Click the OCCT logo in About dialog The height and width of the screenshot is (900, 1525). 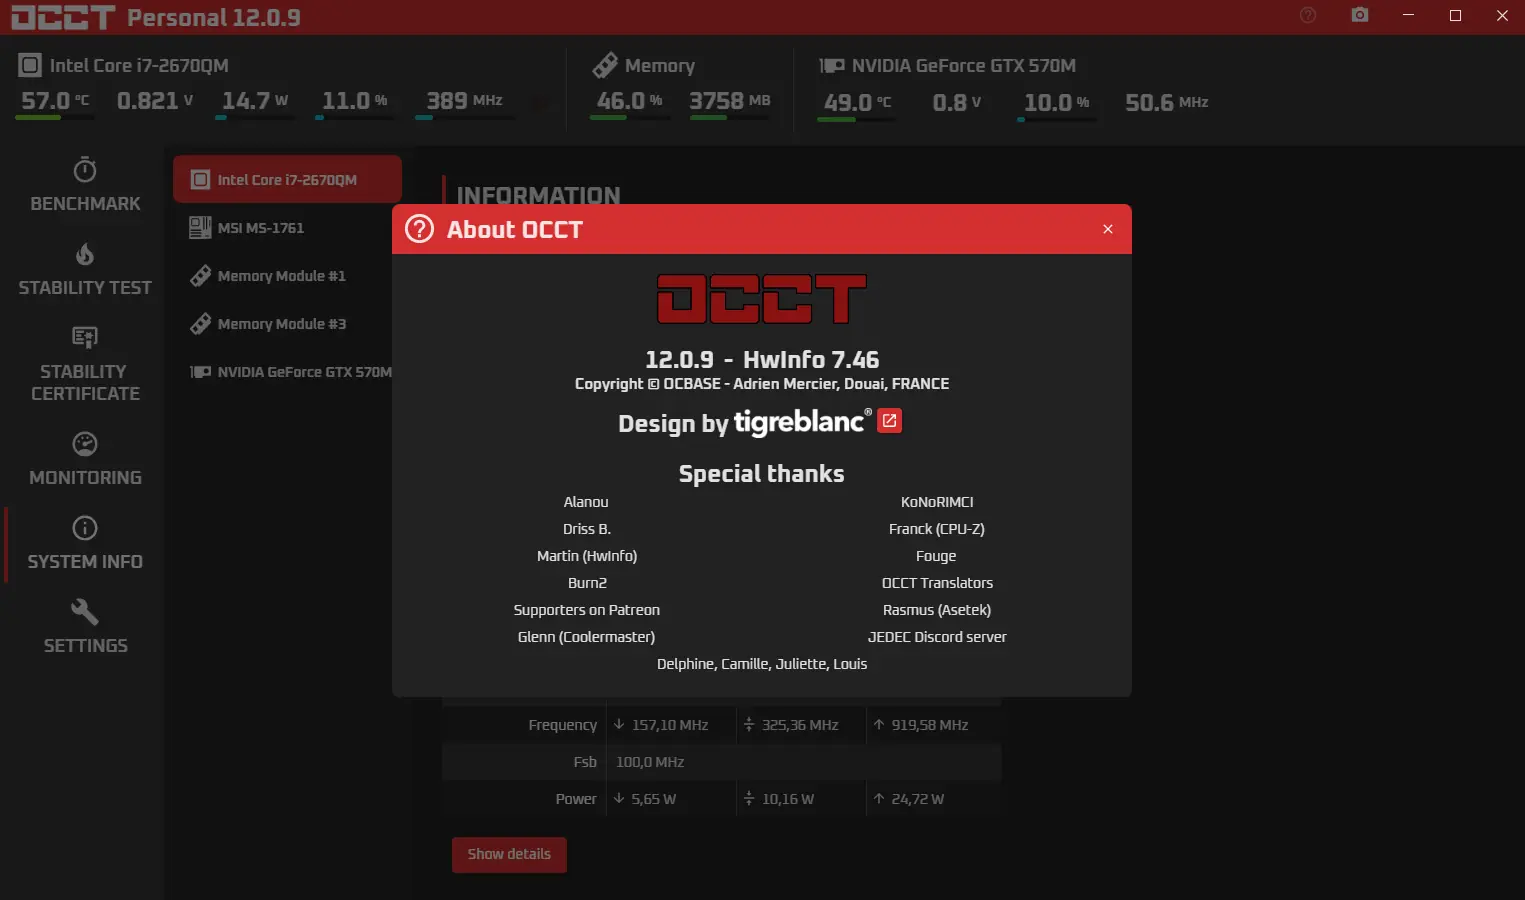coord(762,299)
